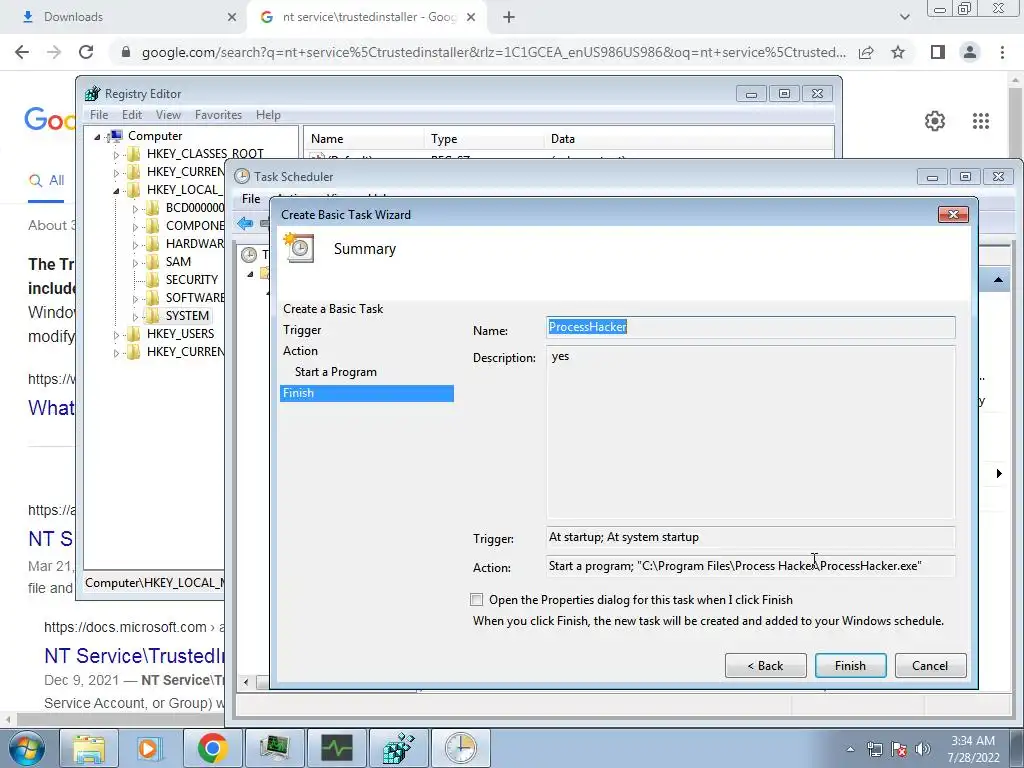Open Chrome profile avatar
1024x768 pixels.
(x=970, y=52)
